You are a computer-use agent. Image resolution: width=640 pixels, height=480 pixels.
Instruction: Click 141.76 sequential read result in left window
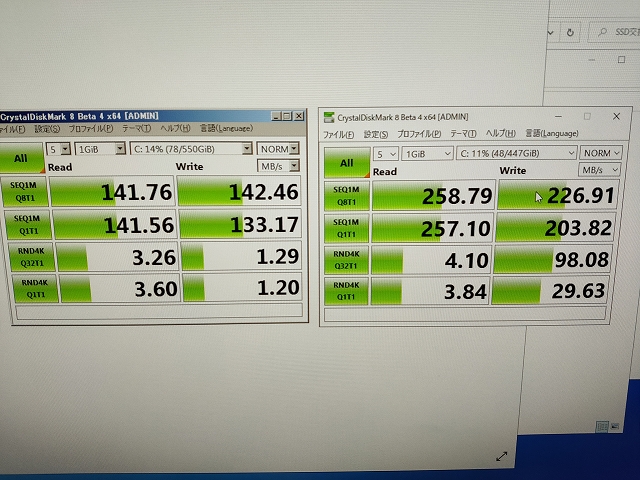(x=113, y=191)
